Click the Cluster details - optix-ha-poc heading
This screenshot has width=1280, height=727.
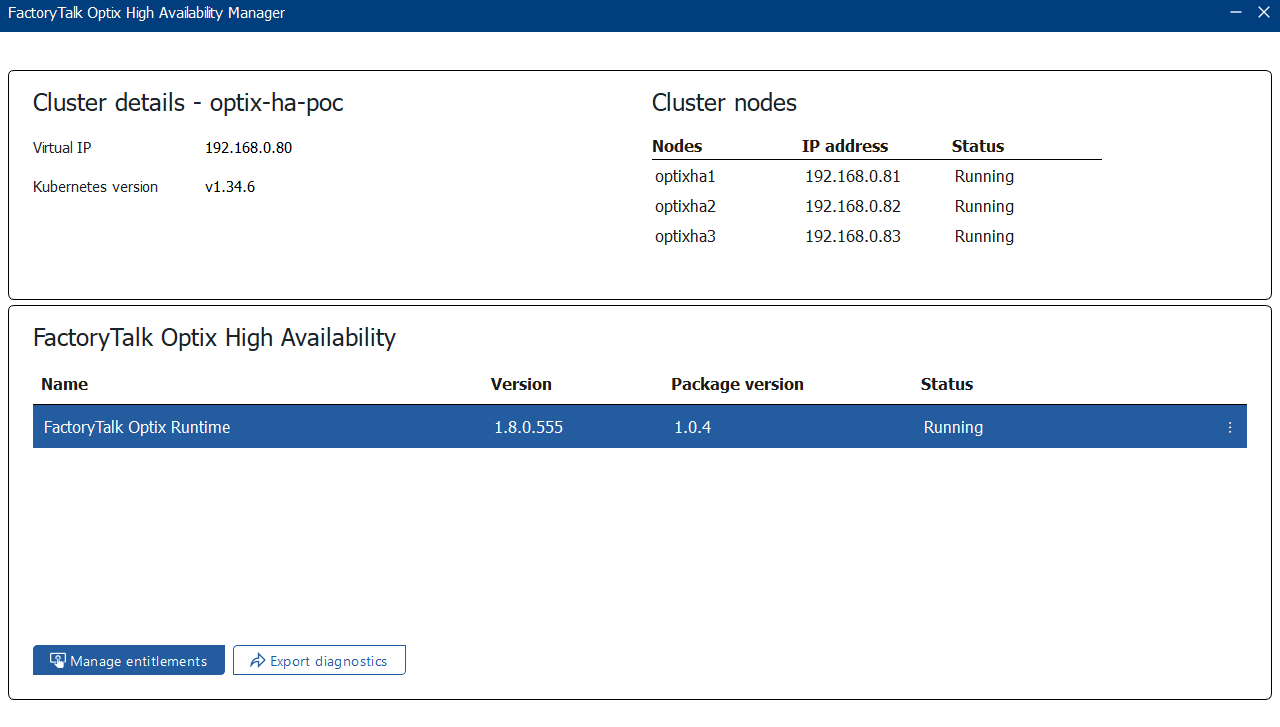click(188, 102)
